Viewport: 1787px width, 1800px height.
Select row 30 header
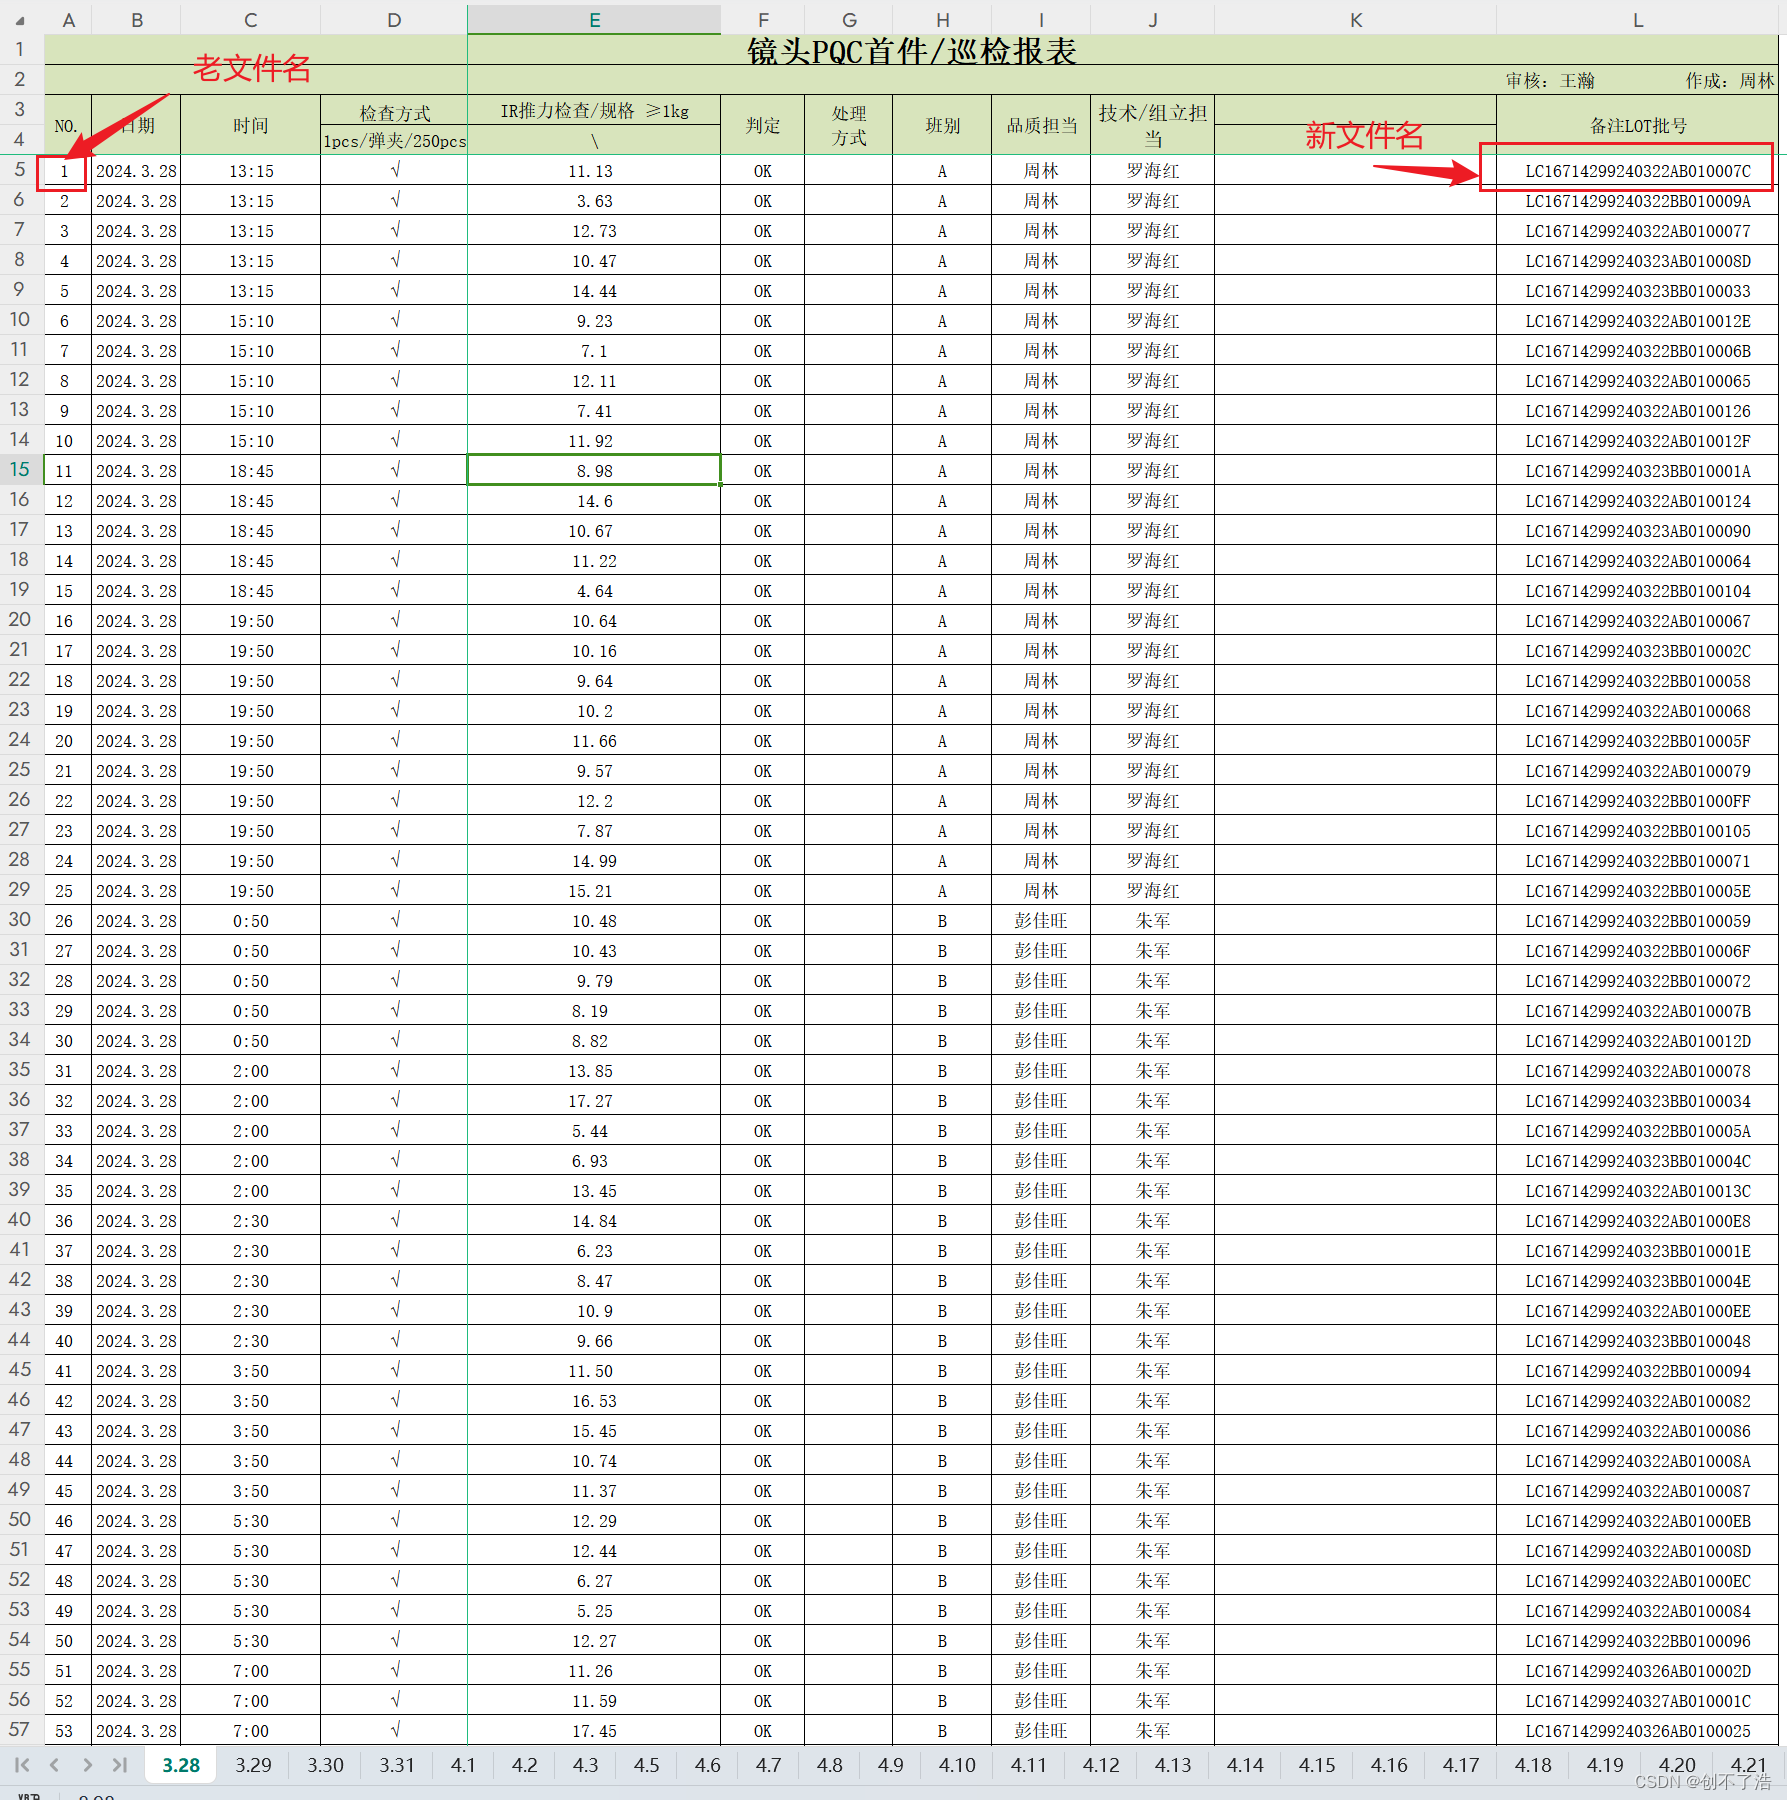point(20,920)
